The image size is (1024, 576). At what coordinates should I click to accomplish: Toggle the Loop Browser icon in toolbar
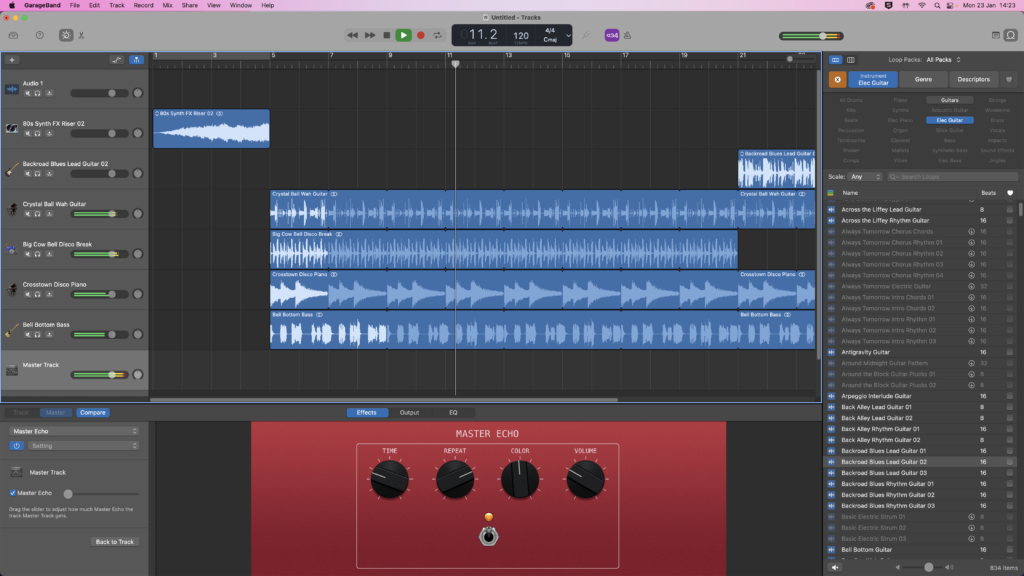tap(1011, 35)
